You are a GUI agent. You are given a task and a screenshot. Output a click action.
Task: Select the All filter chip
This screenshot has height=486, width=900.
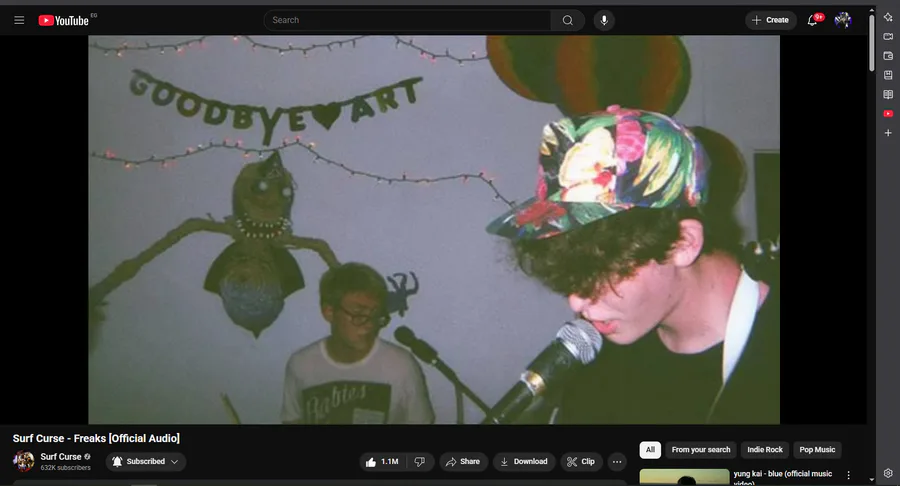650,450
